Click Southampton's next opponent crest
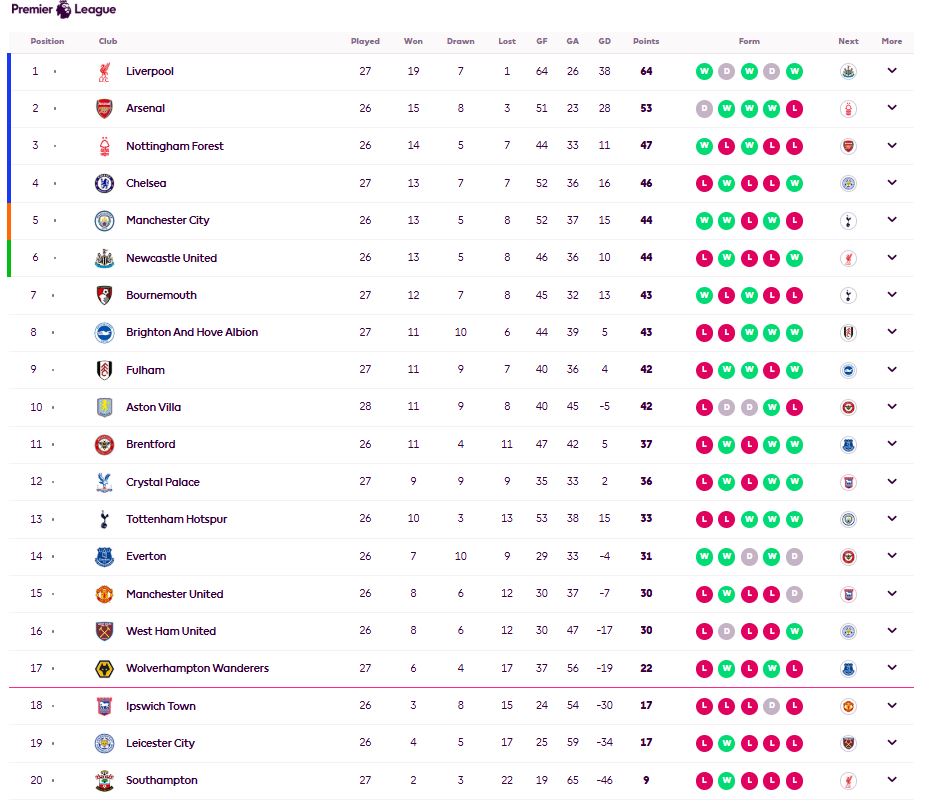This screenshot has height=807, width=937. 848,780
